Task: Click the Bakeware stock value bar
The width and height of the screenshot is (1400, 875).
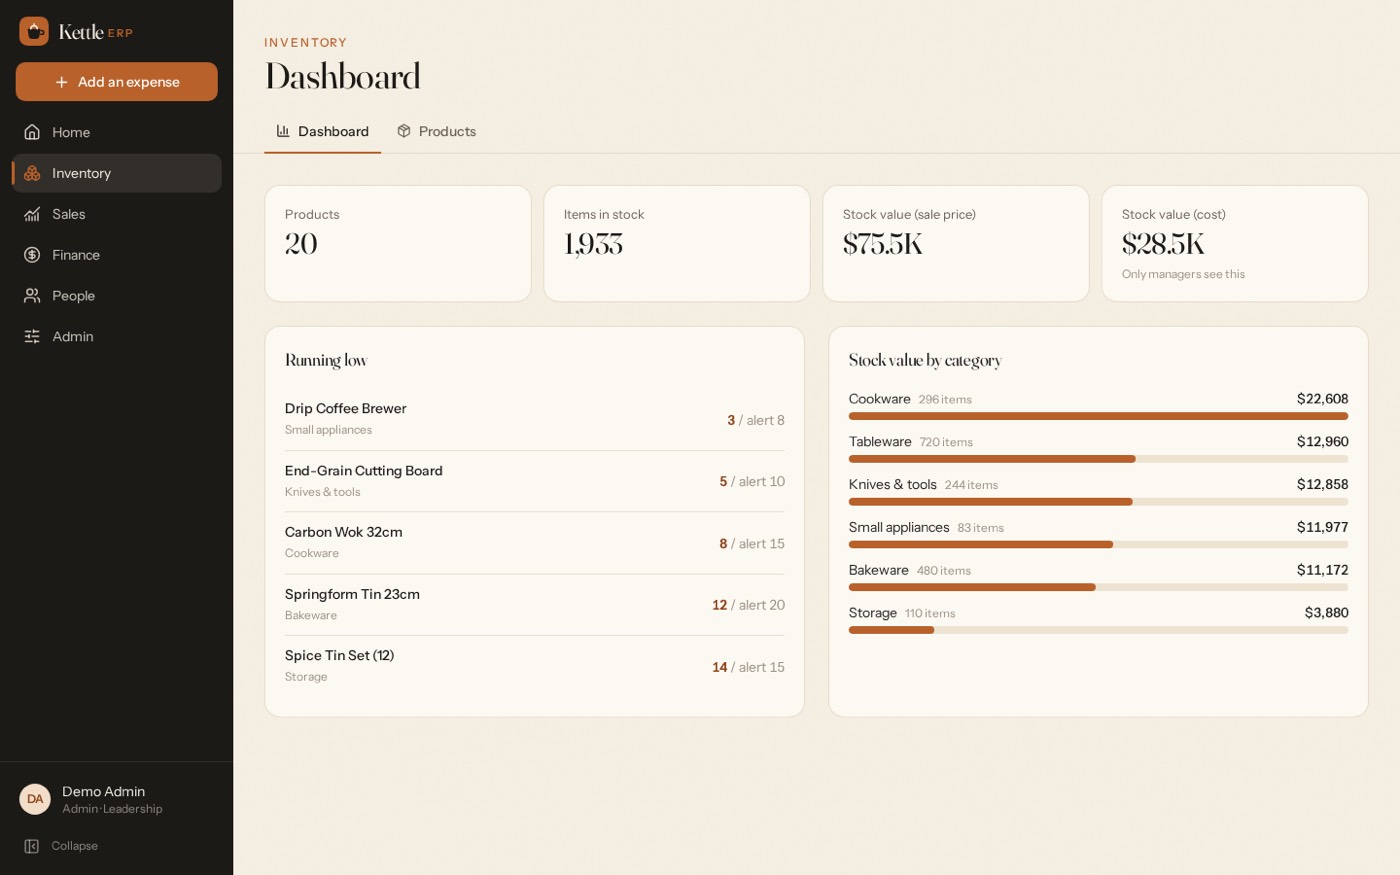Action: (x=1098, y=587)
